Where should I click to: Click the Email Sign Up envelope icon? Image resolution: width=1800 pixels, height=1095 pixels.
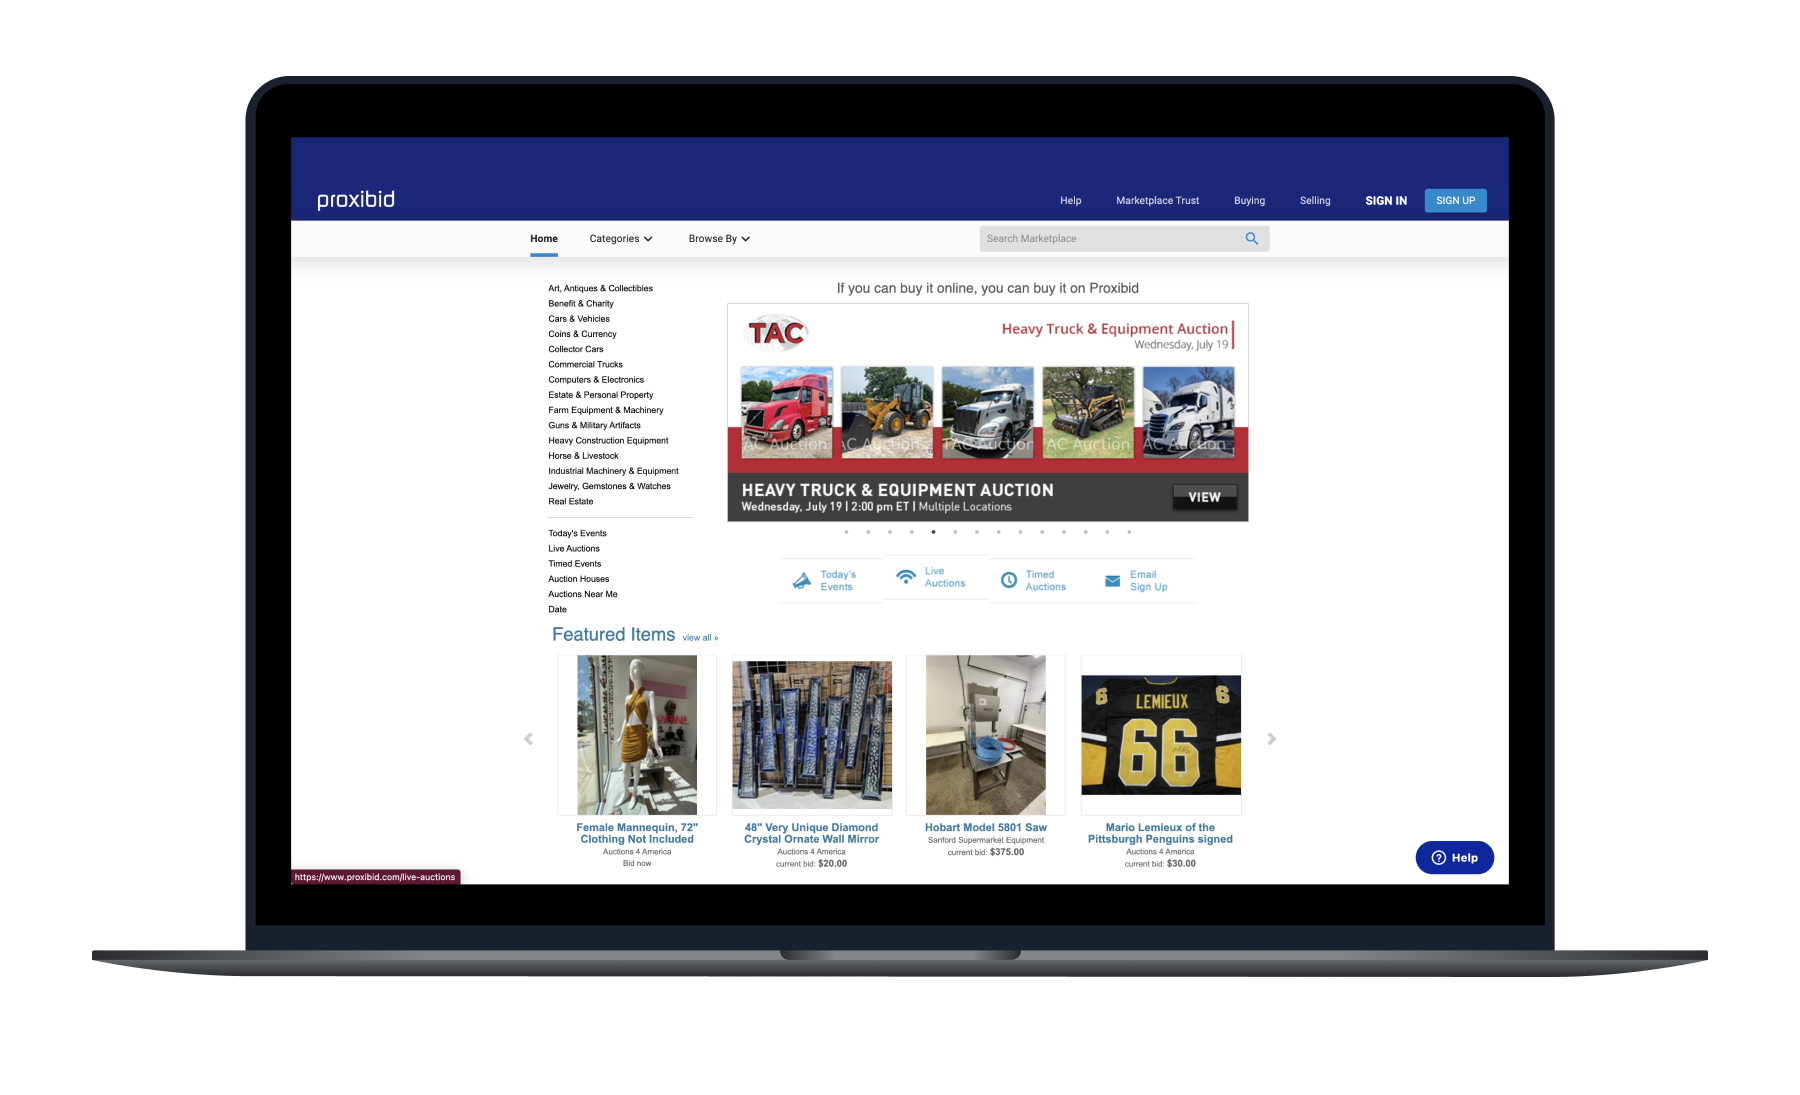[x=1112, y=580]
